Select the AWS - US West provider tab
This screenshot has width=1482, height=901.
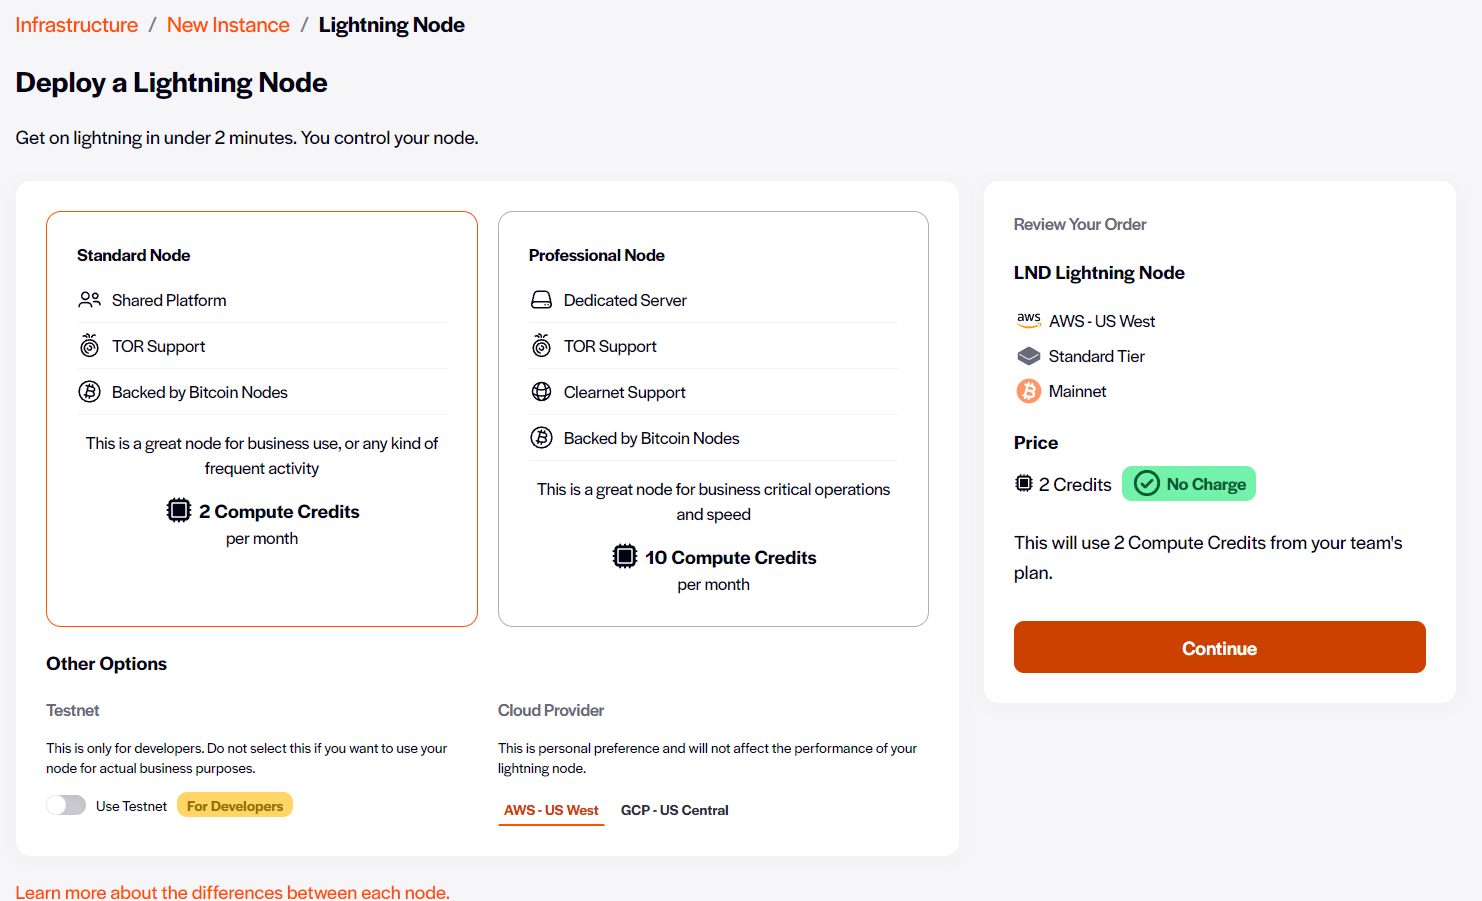coord(551,810)
